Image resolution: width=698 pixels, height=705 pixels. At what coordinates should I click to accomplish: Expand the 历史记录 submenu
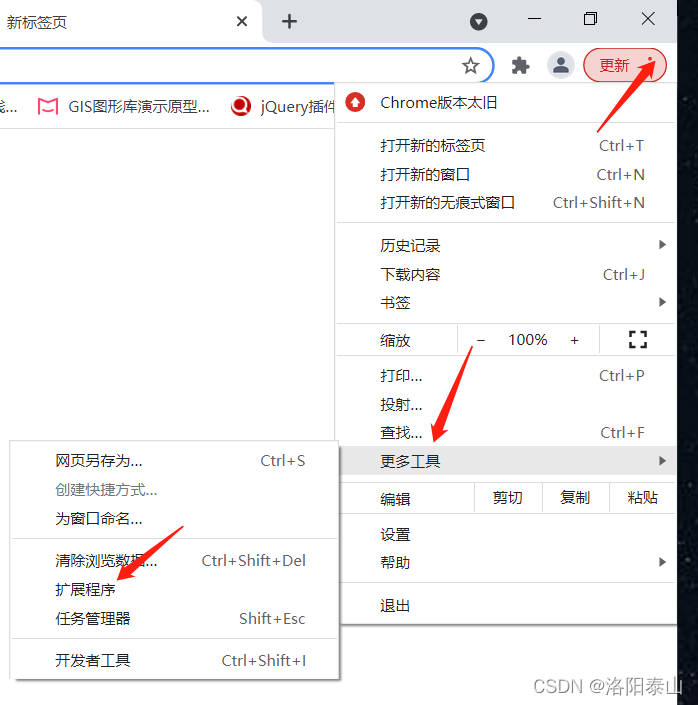[x=506, y=245]
